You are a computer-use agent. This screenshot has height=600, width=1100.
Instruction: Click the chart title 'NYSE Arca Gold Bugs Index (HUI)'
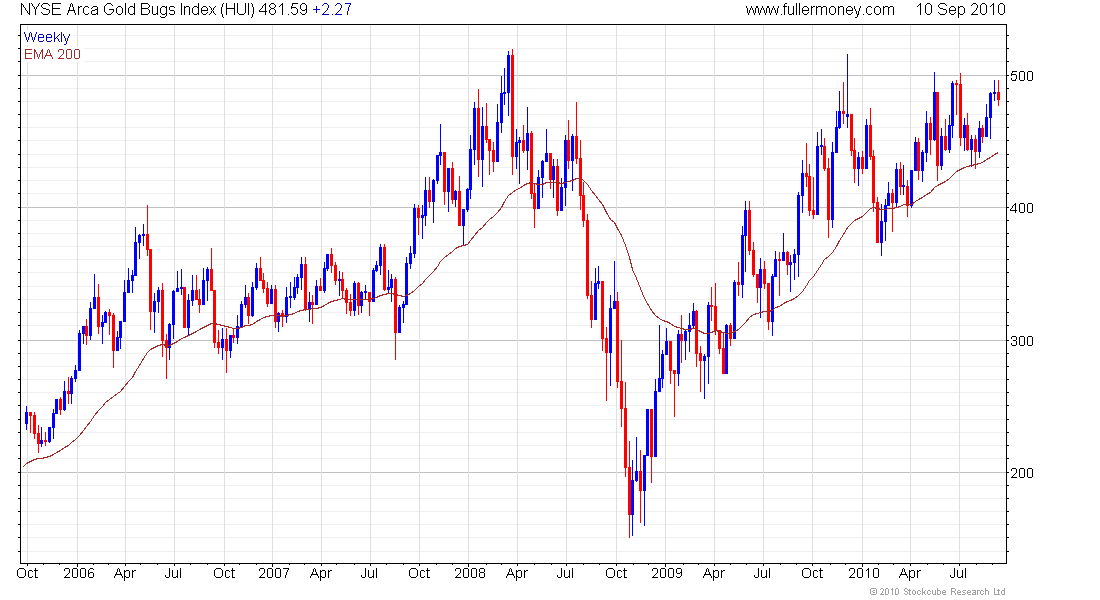coord(137,10)
